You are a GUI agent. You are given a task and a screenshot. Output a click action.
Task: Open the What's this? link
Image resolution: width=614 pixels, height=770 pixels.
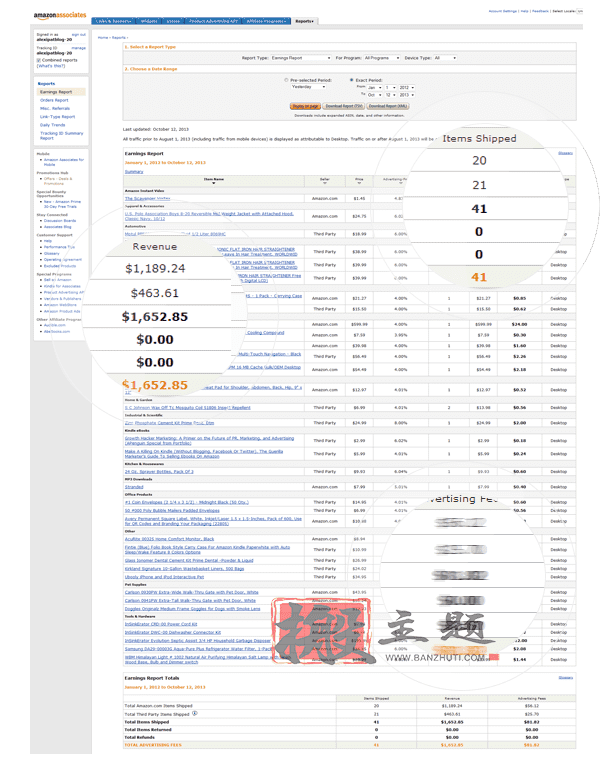click(51, 66)
